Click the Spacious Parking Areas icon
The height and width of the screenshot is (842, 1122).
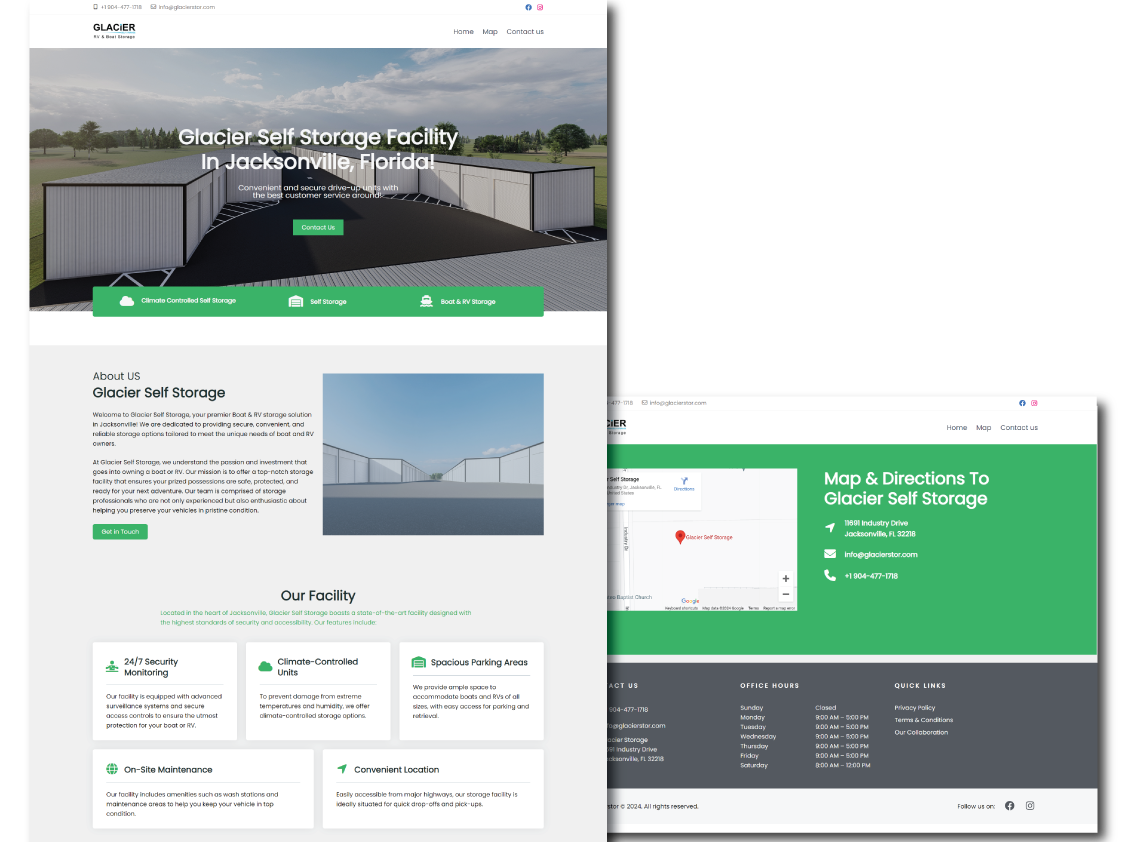click(x=419, y=662)
